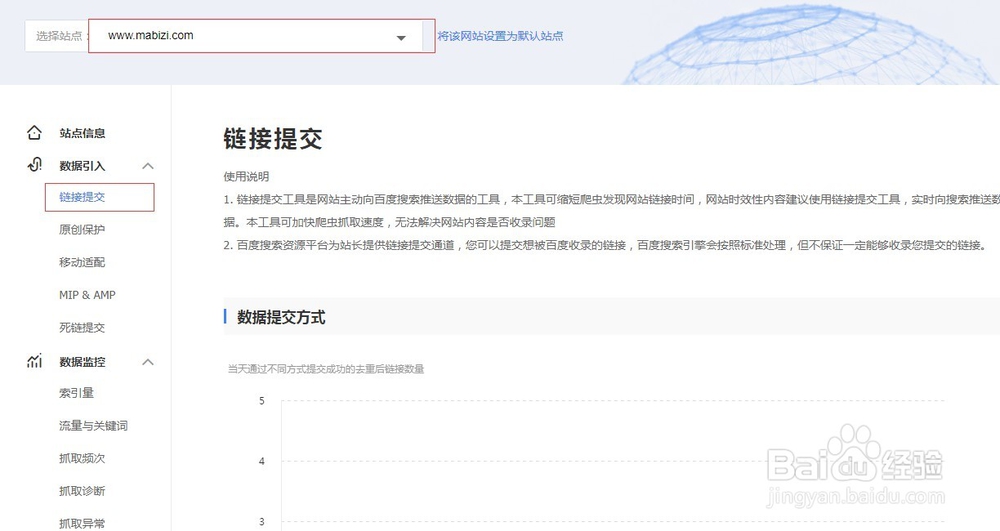Viewport: 1000px width, 531px height.
Task: Collapse the 数据引入 section chevron
Action: [x=148, y=166]
